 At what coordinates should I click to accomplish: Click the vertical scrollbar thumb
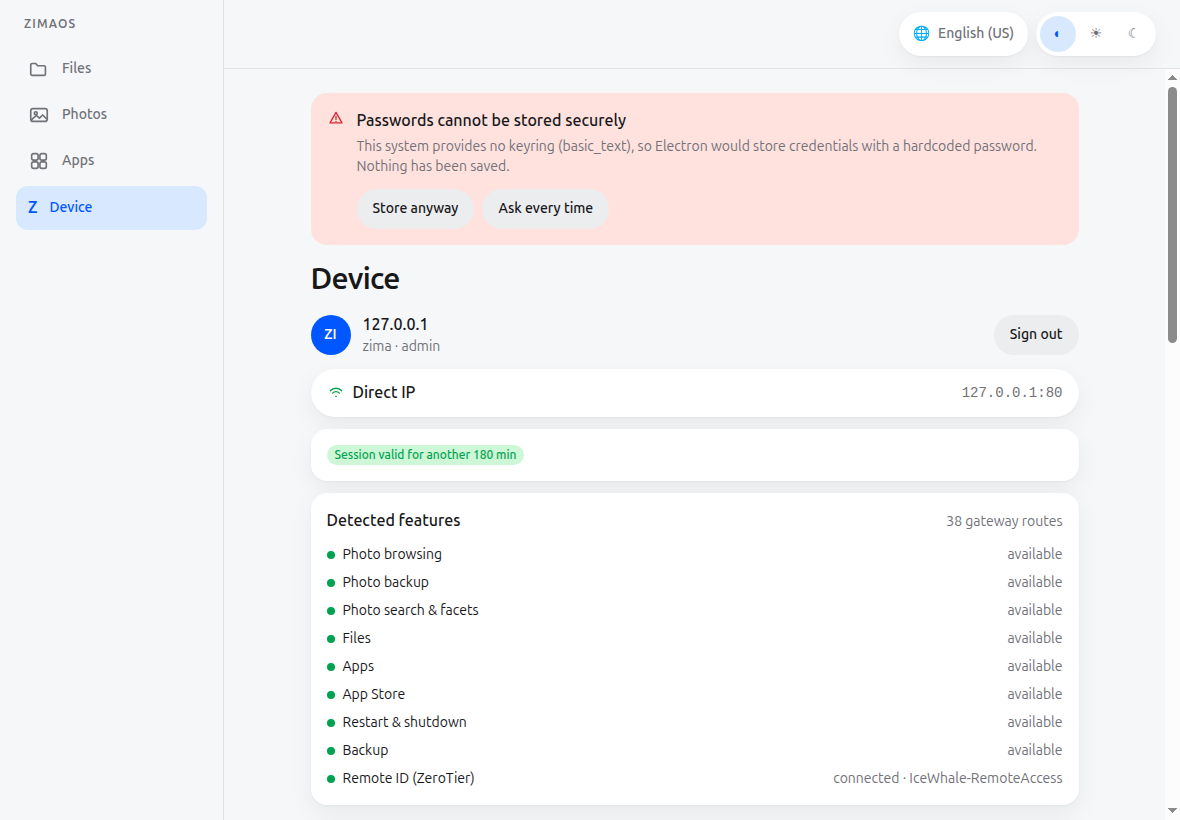coord(1172,214)
